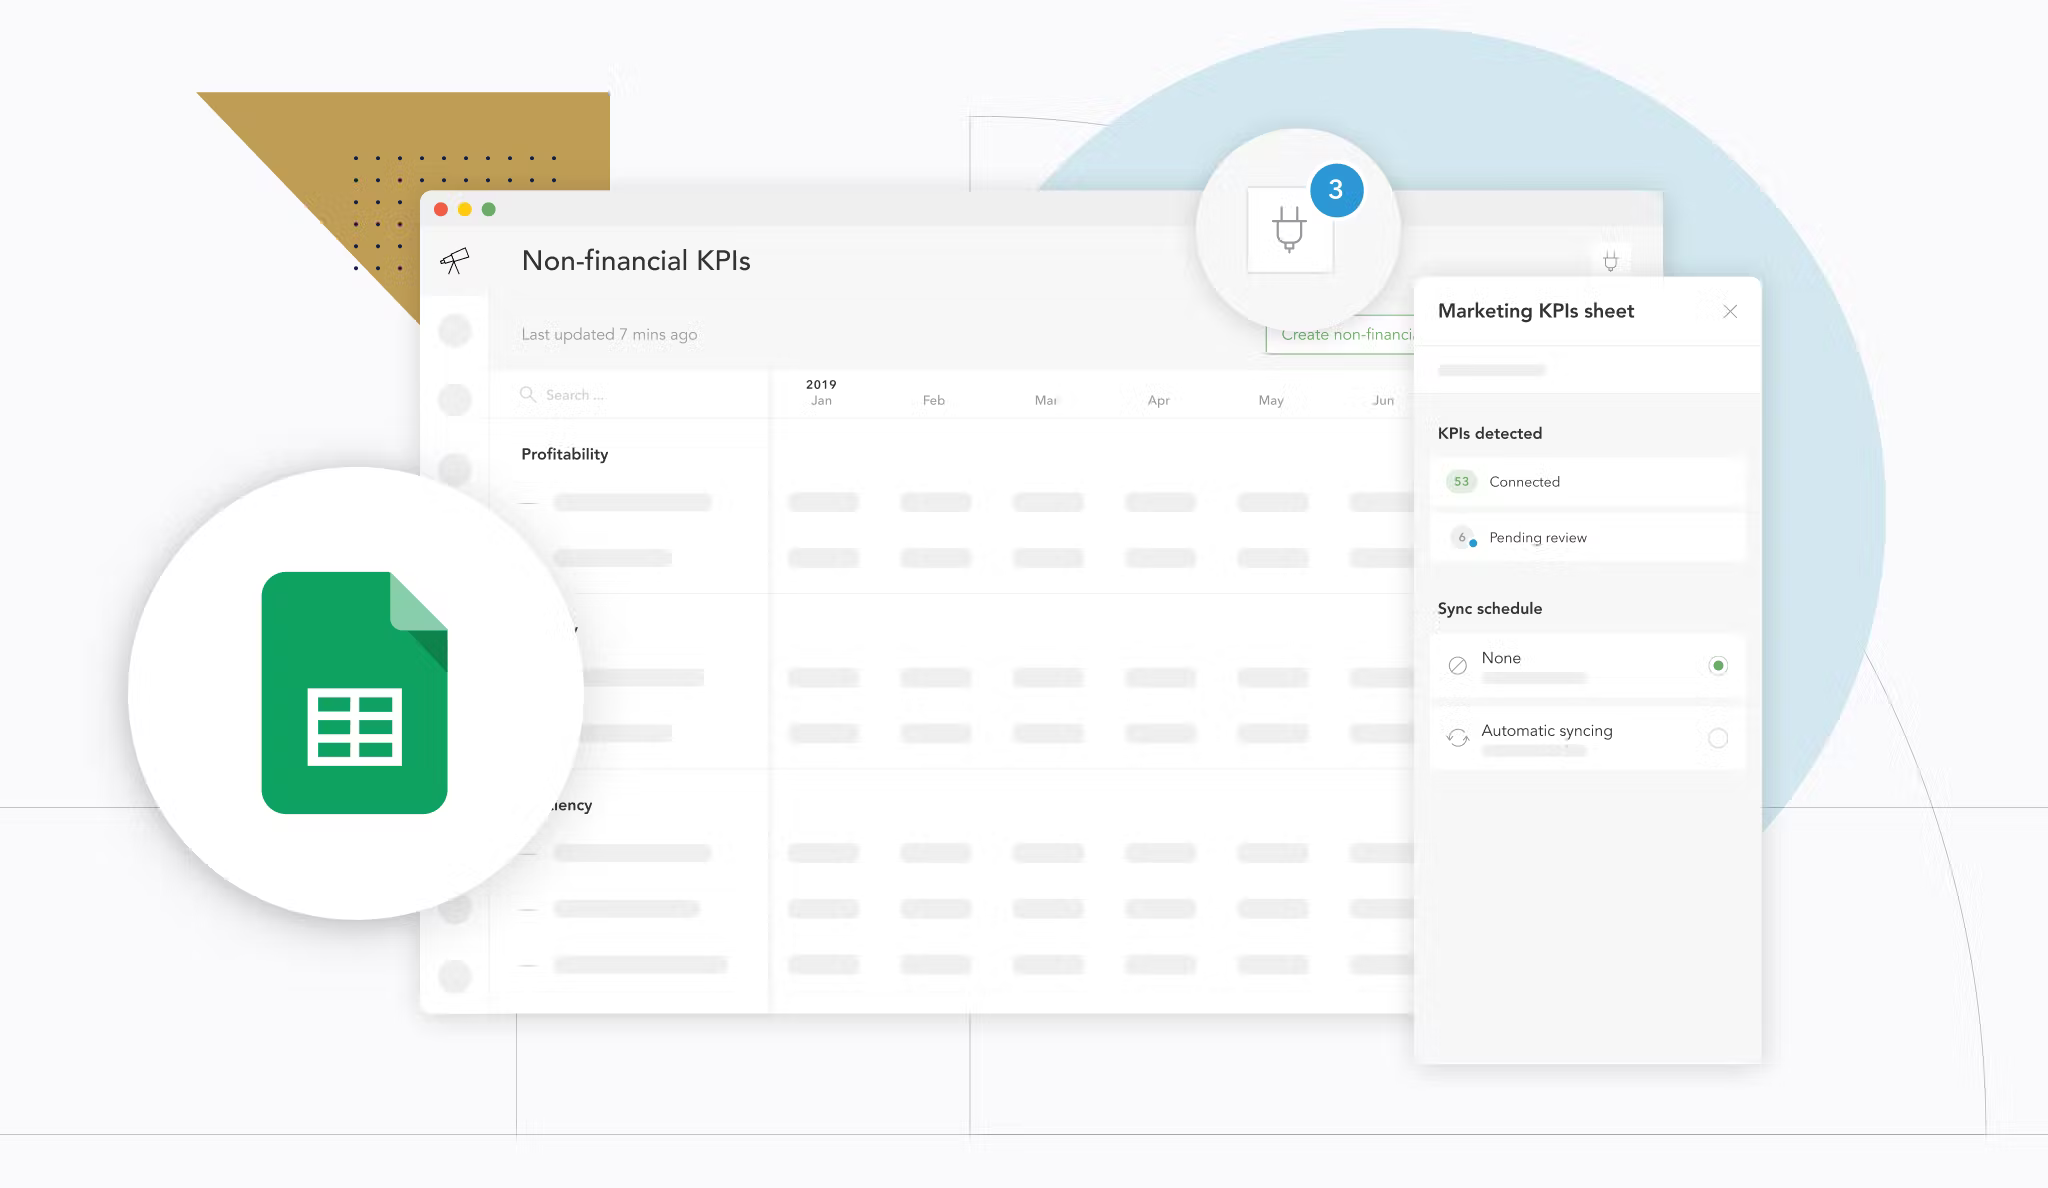
Task: Click the plug icon at top right toolbar
Action: click(1612, 260)
